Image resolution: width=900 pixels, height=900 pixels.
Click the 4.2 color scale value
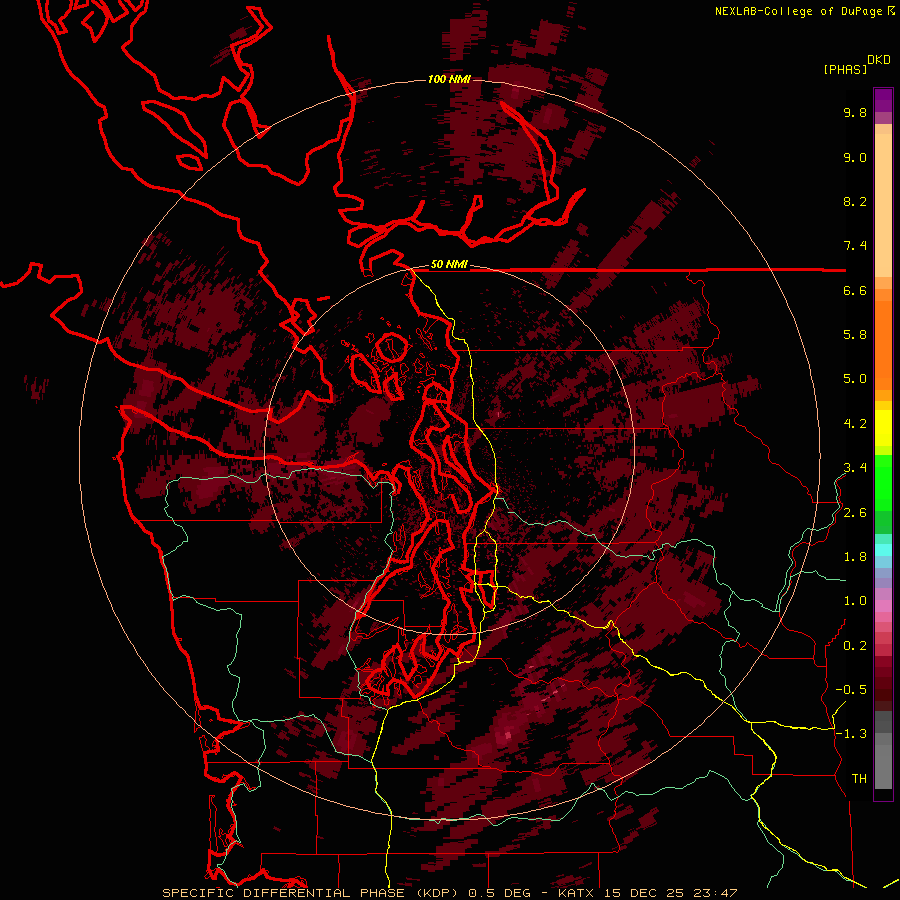tap(855, 424)
